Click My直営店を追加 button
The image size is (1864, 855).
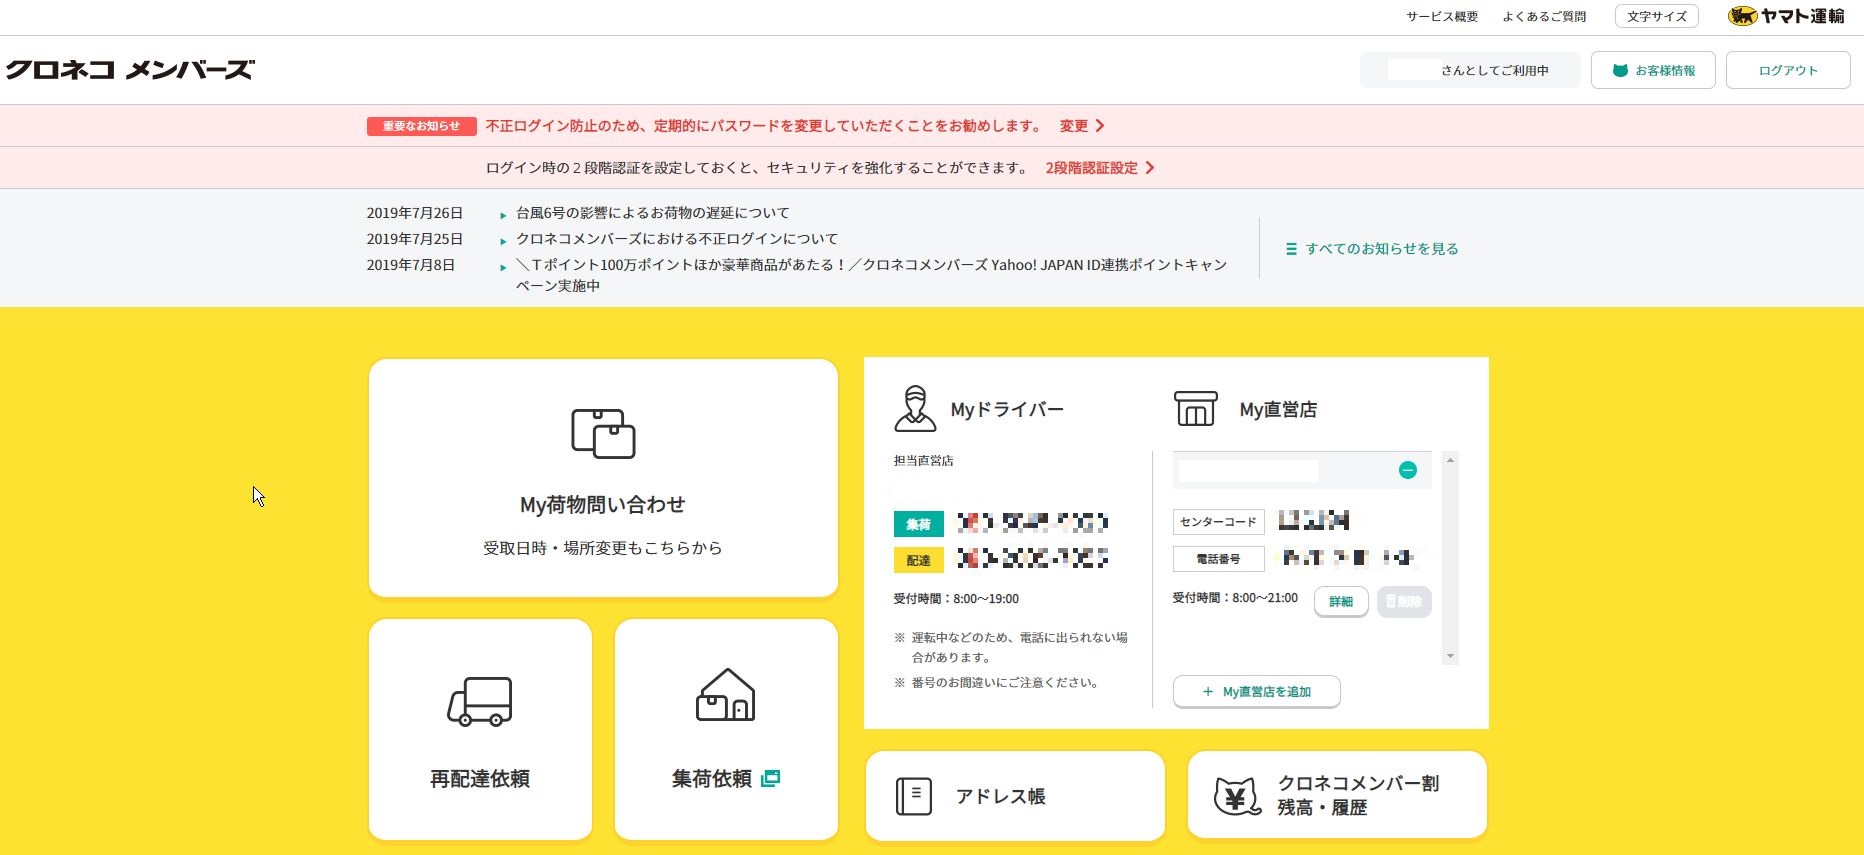click(1256, 691)
